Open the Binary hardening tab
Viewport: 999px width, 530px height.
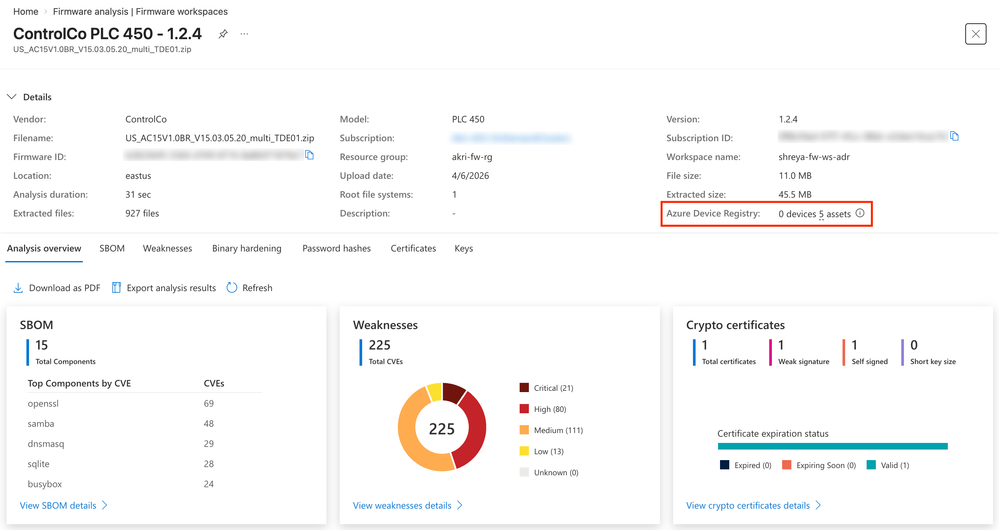tap(247, 248)
